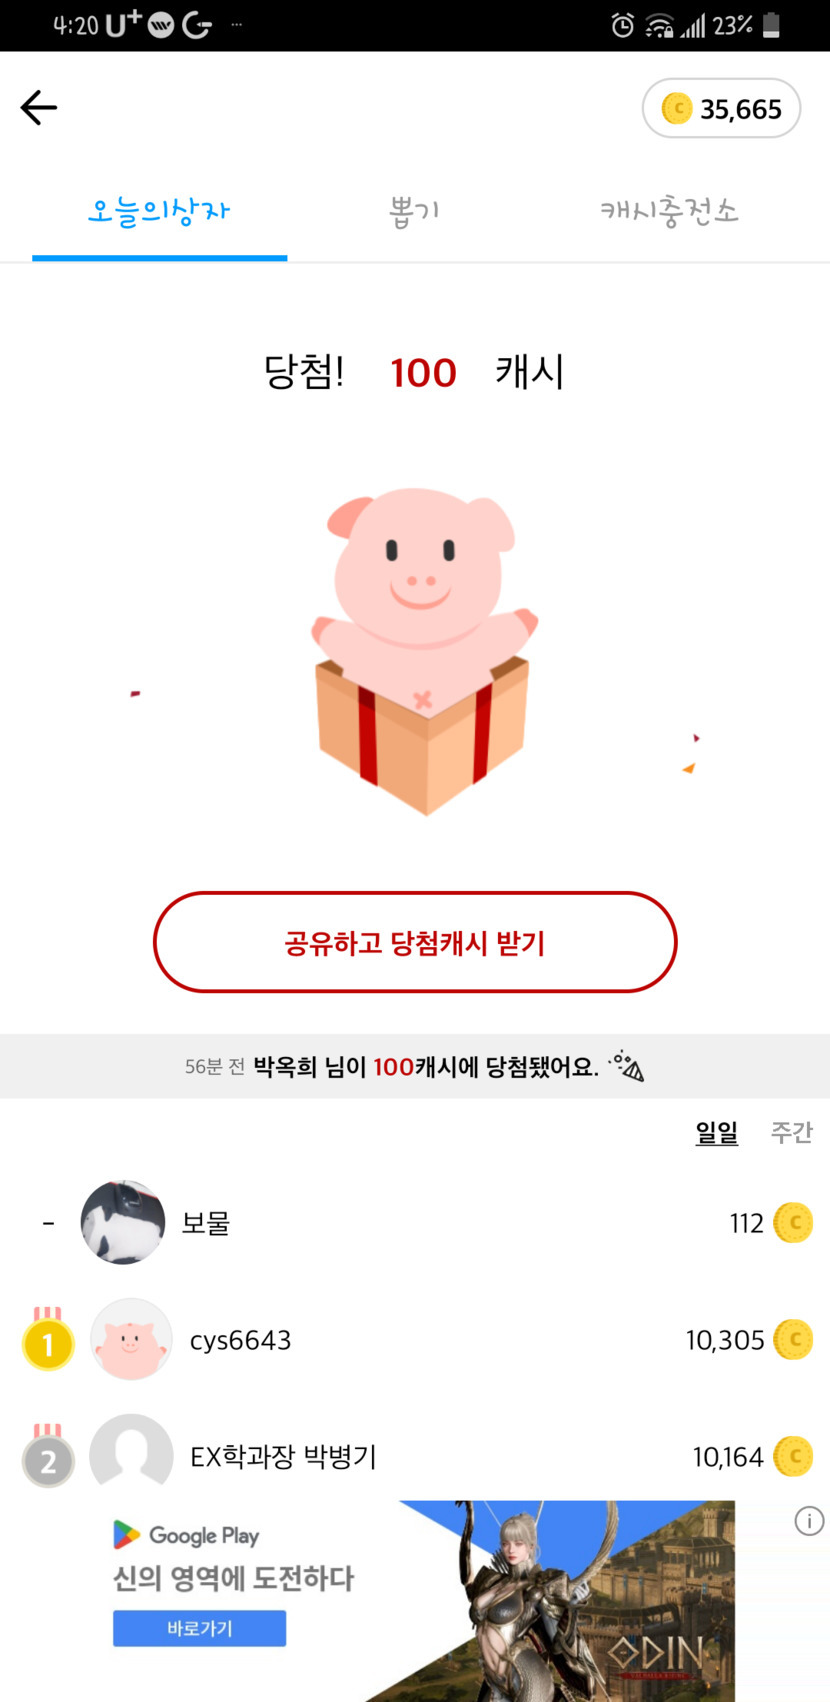Switch ranking to 주간 view
The image size is (830, 1702).
pos(791,1132)
